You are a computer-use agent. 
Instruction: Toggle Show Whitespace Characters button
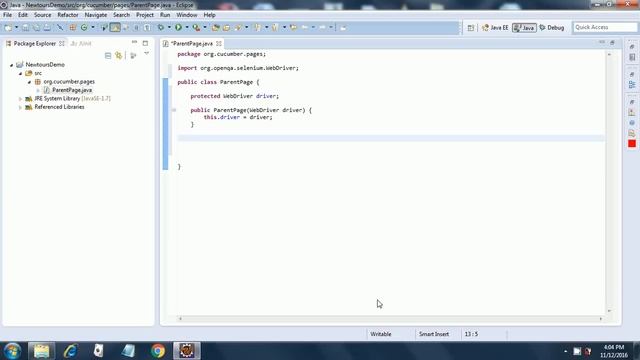click(x=147, y=27)
